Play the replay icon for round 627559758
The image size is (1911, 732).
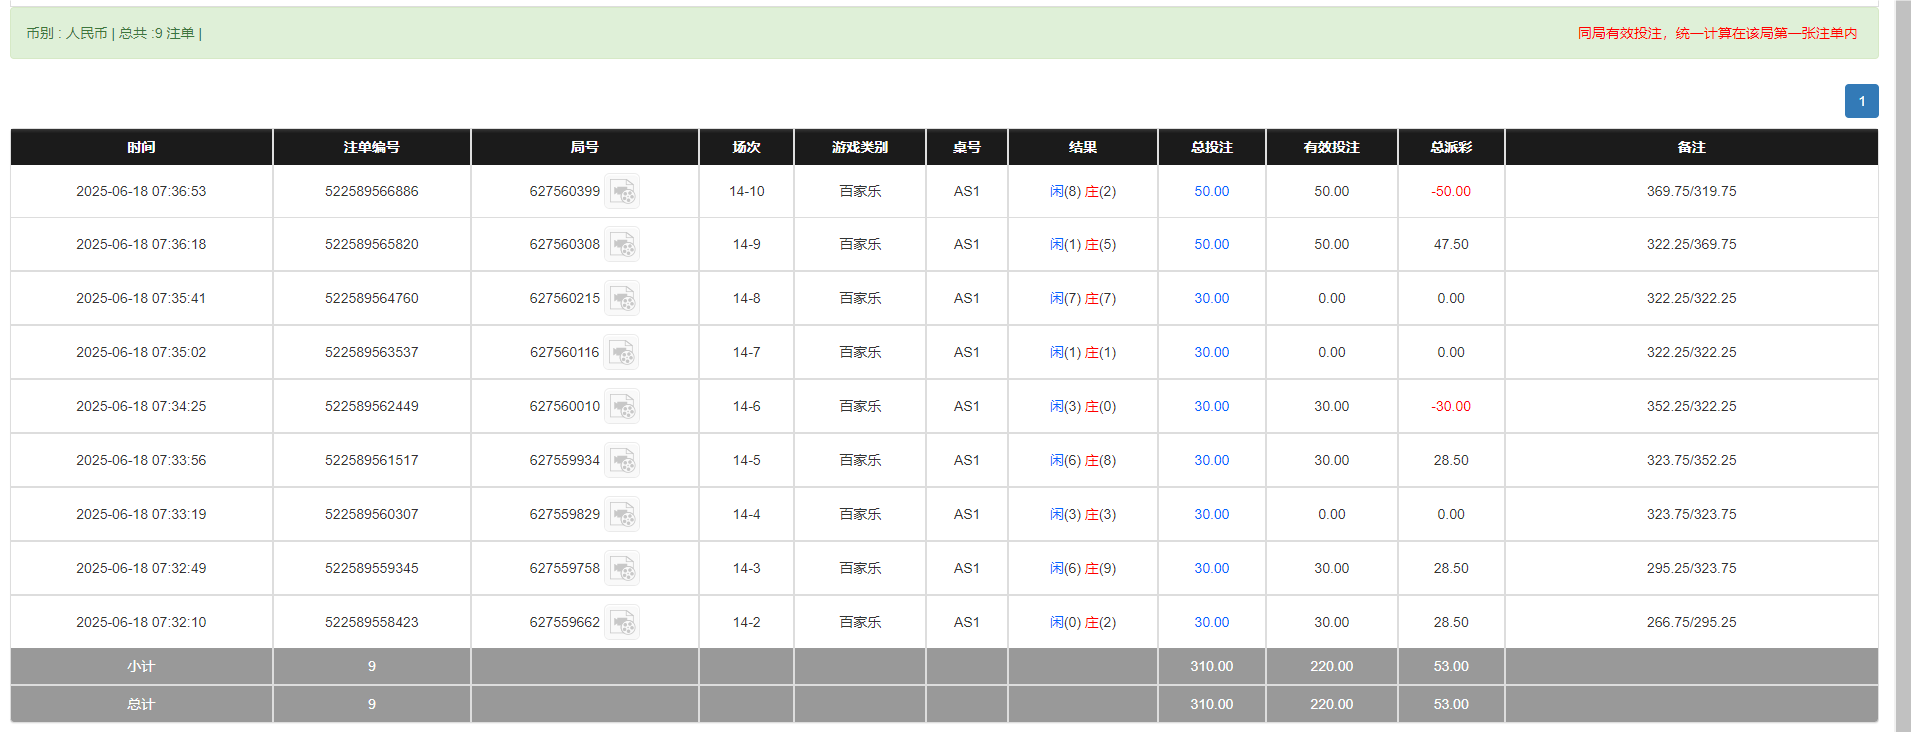pos(622,569)
